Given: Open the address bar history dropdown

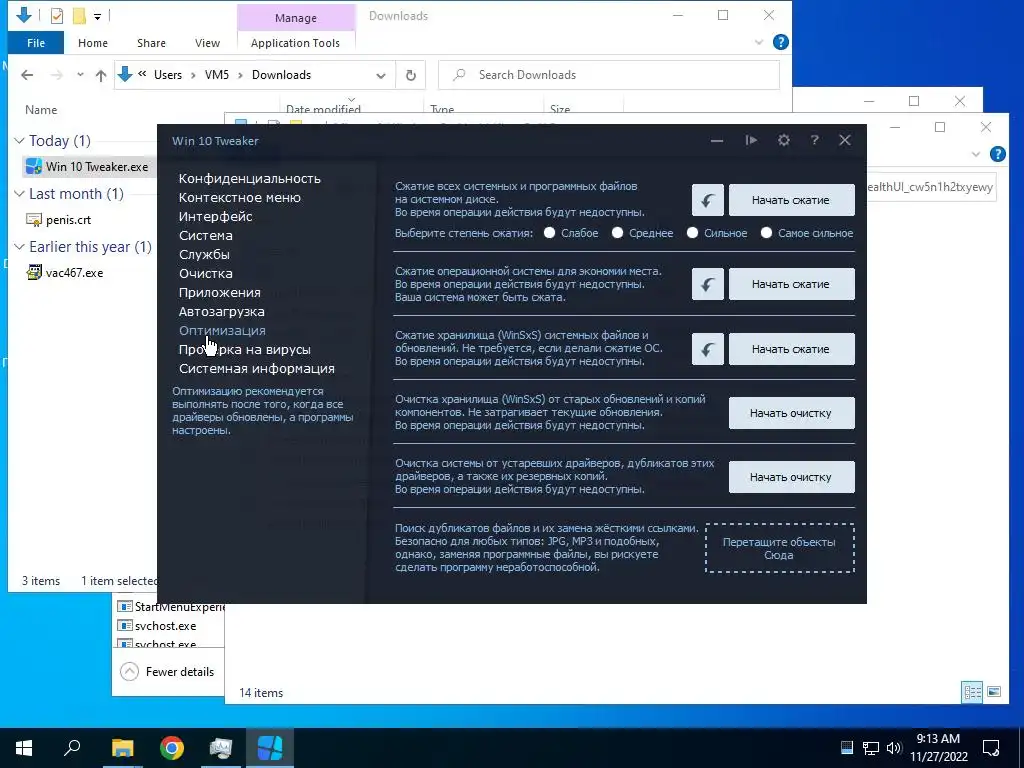Looking at the screenshot, I should (x=381, y=76).
